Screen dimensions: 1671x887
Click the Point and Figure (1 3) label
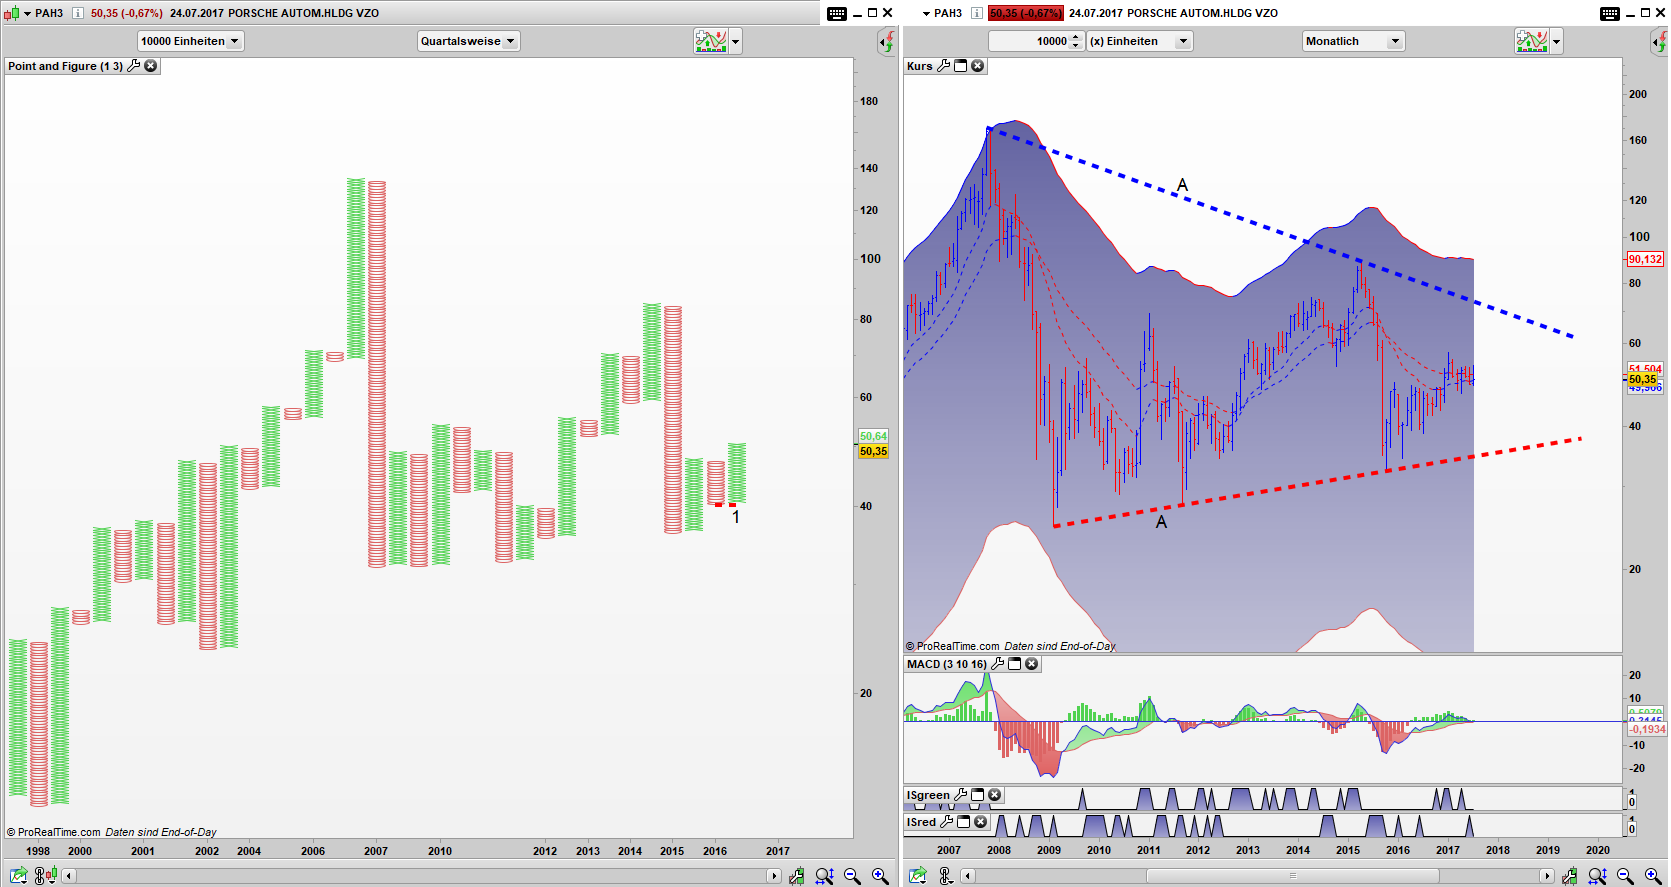[x=65, y=66]
